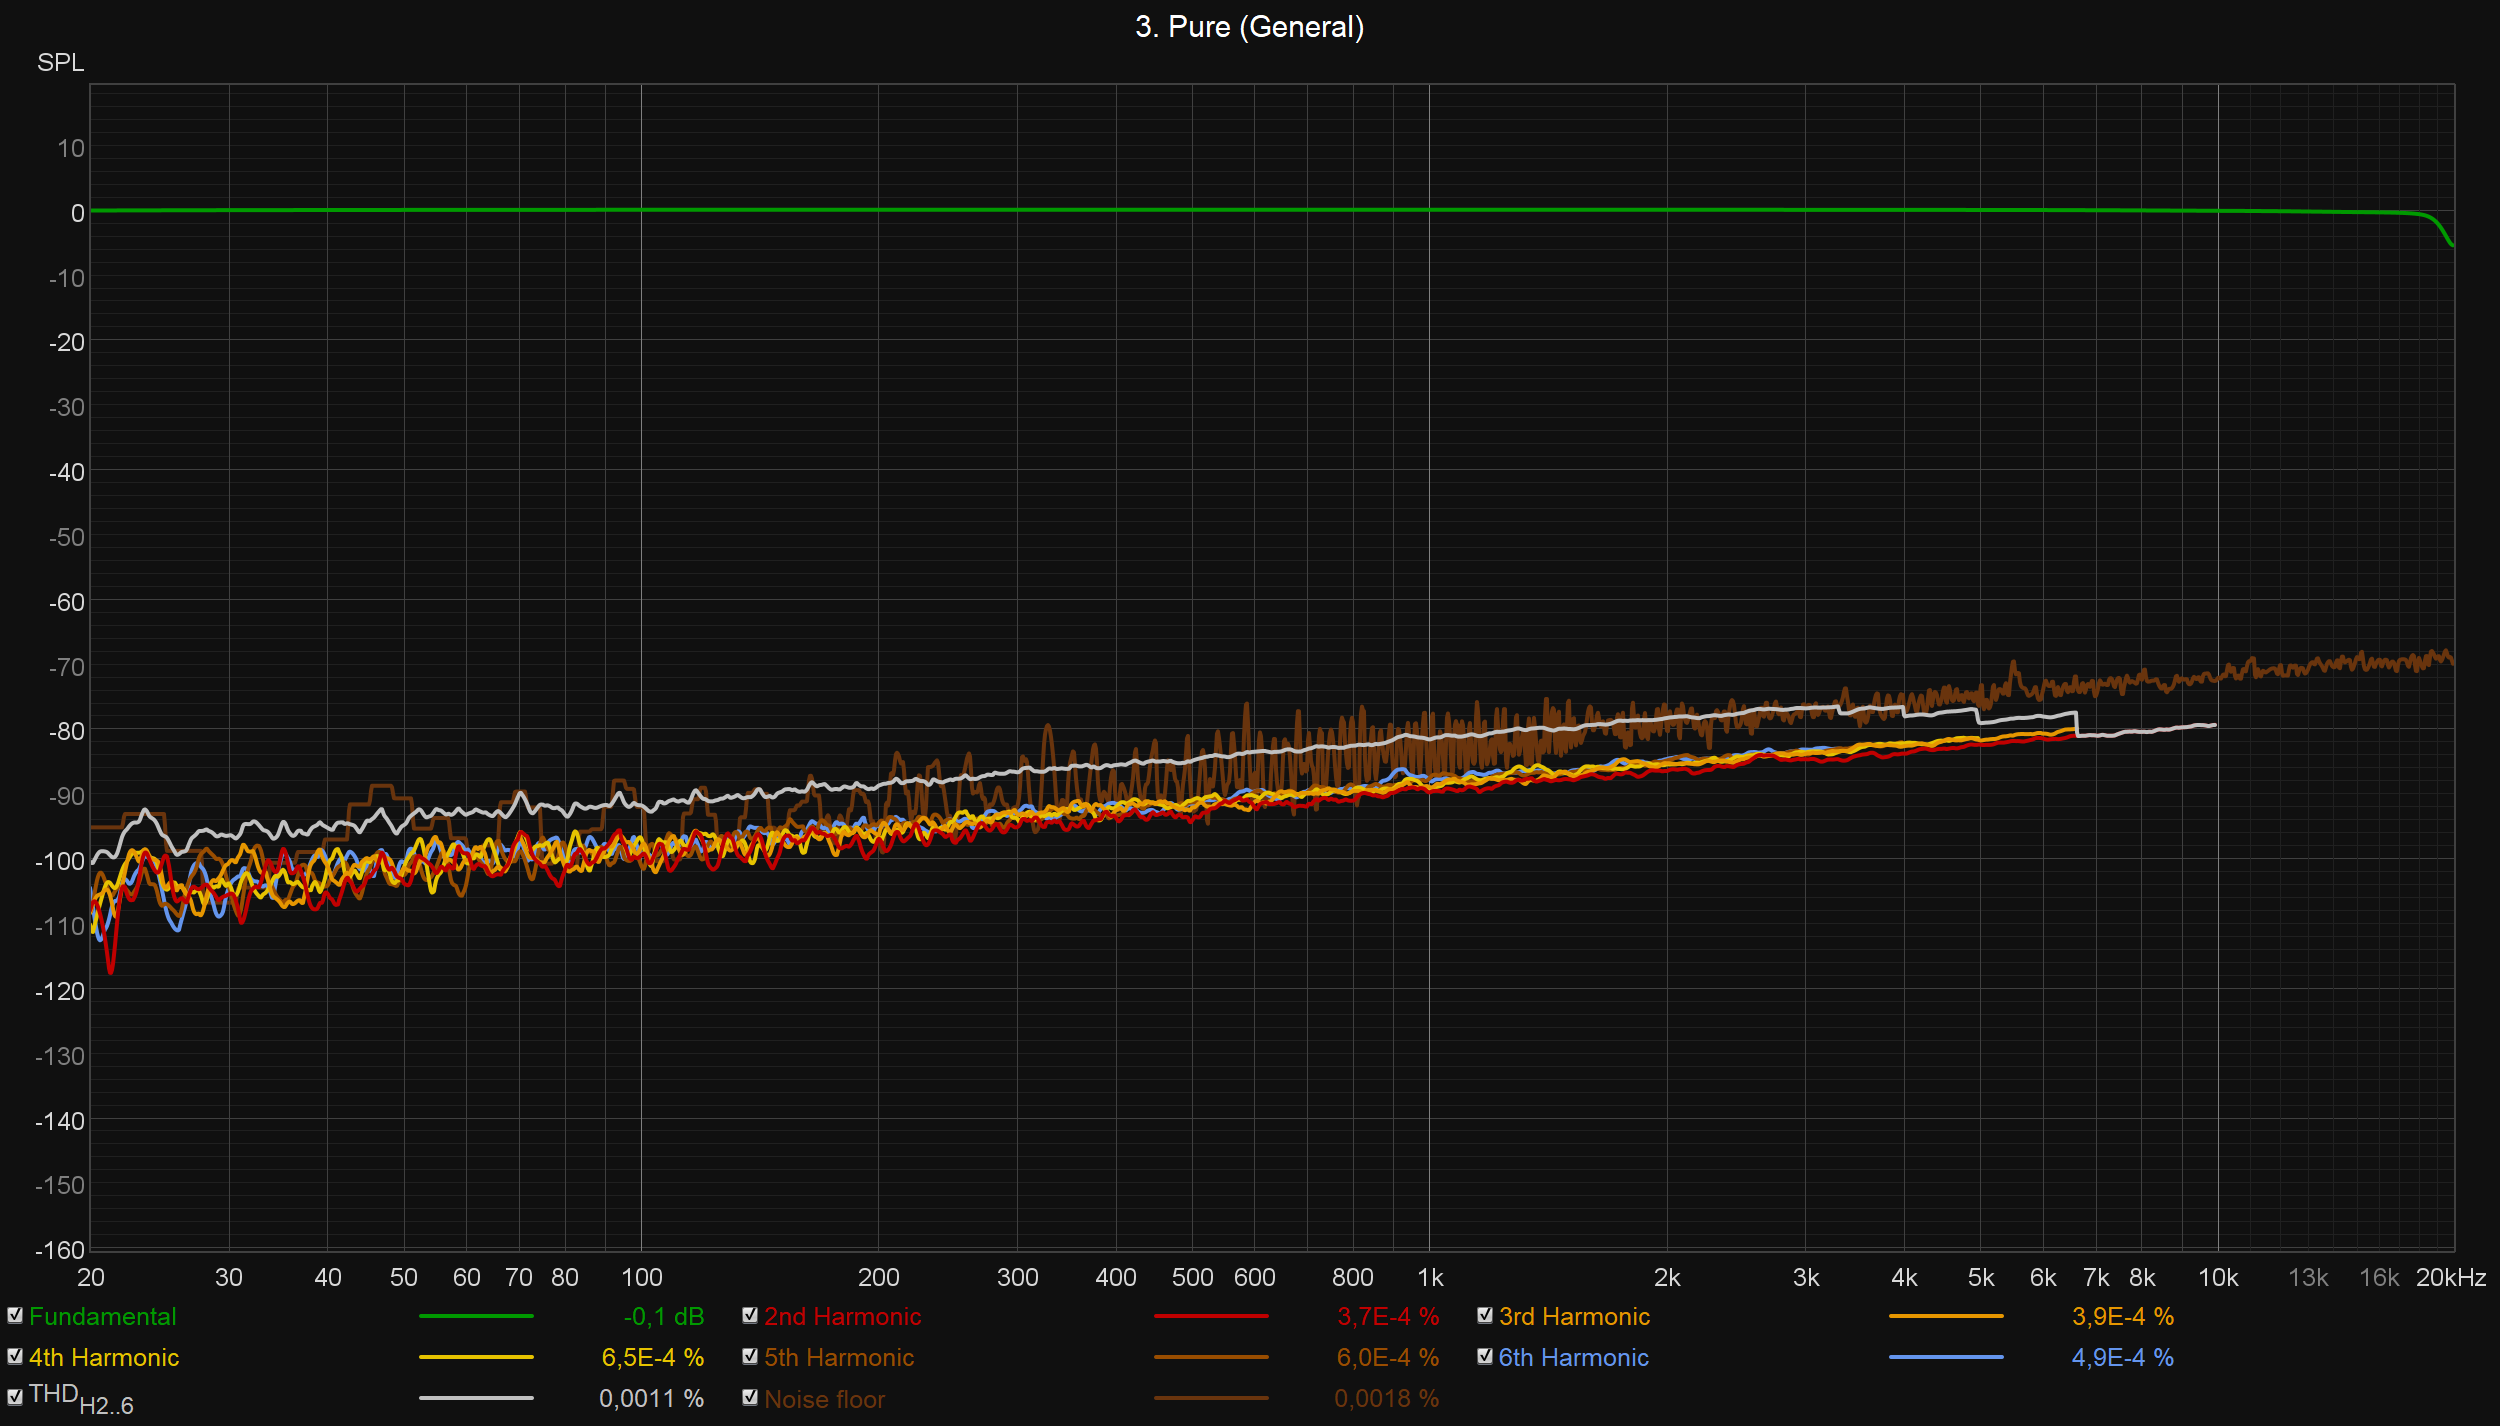Toggle the 2nd Harmonic checkbox
The image size is (2500, 1426).
tap(750, 1316)
